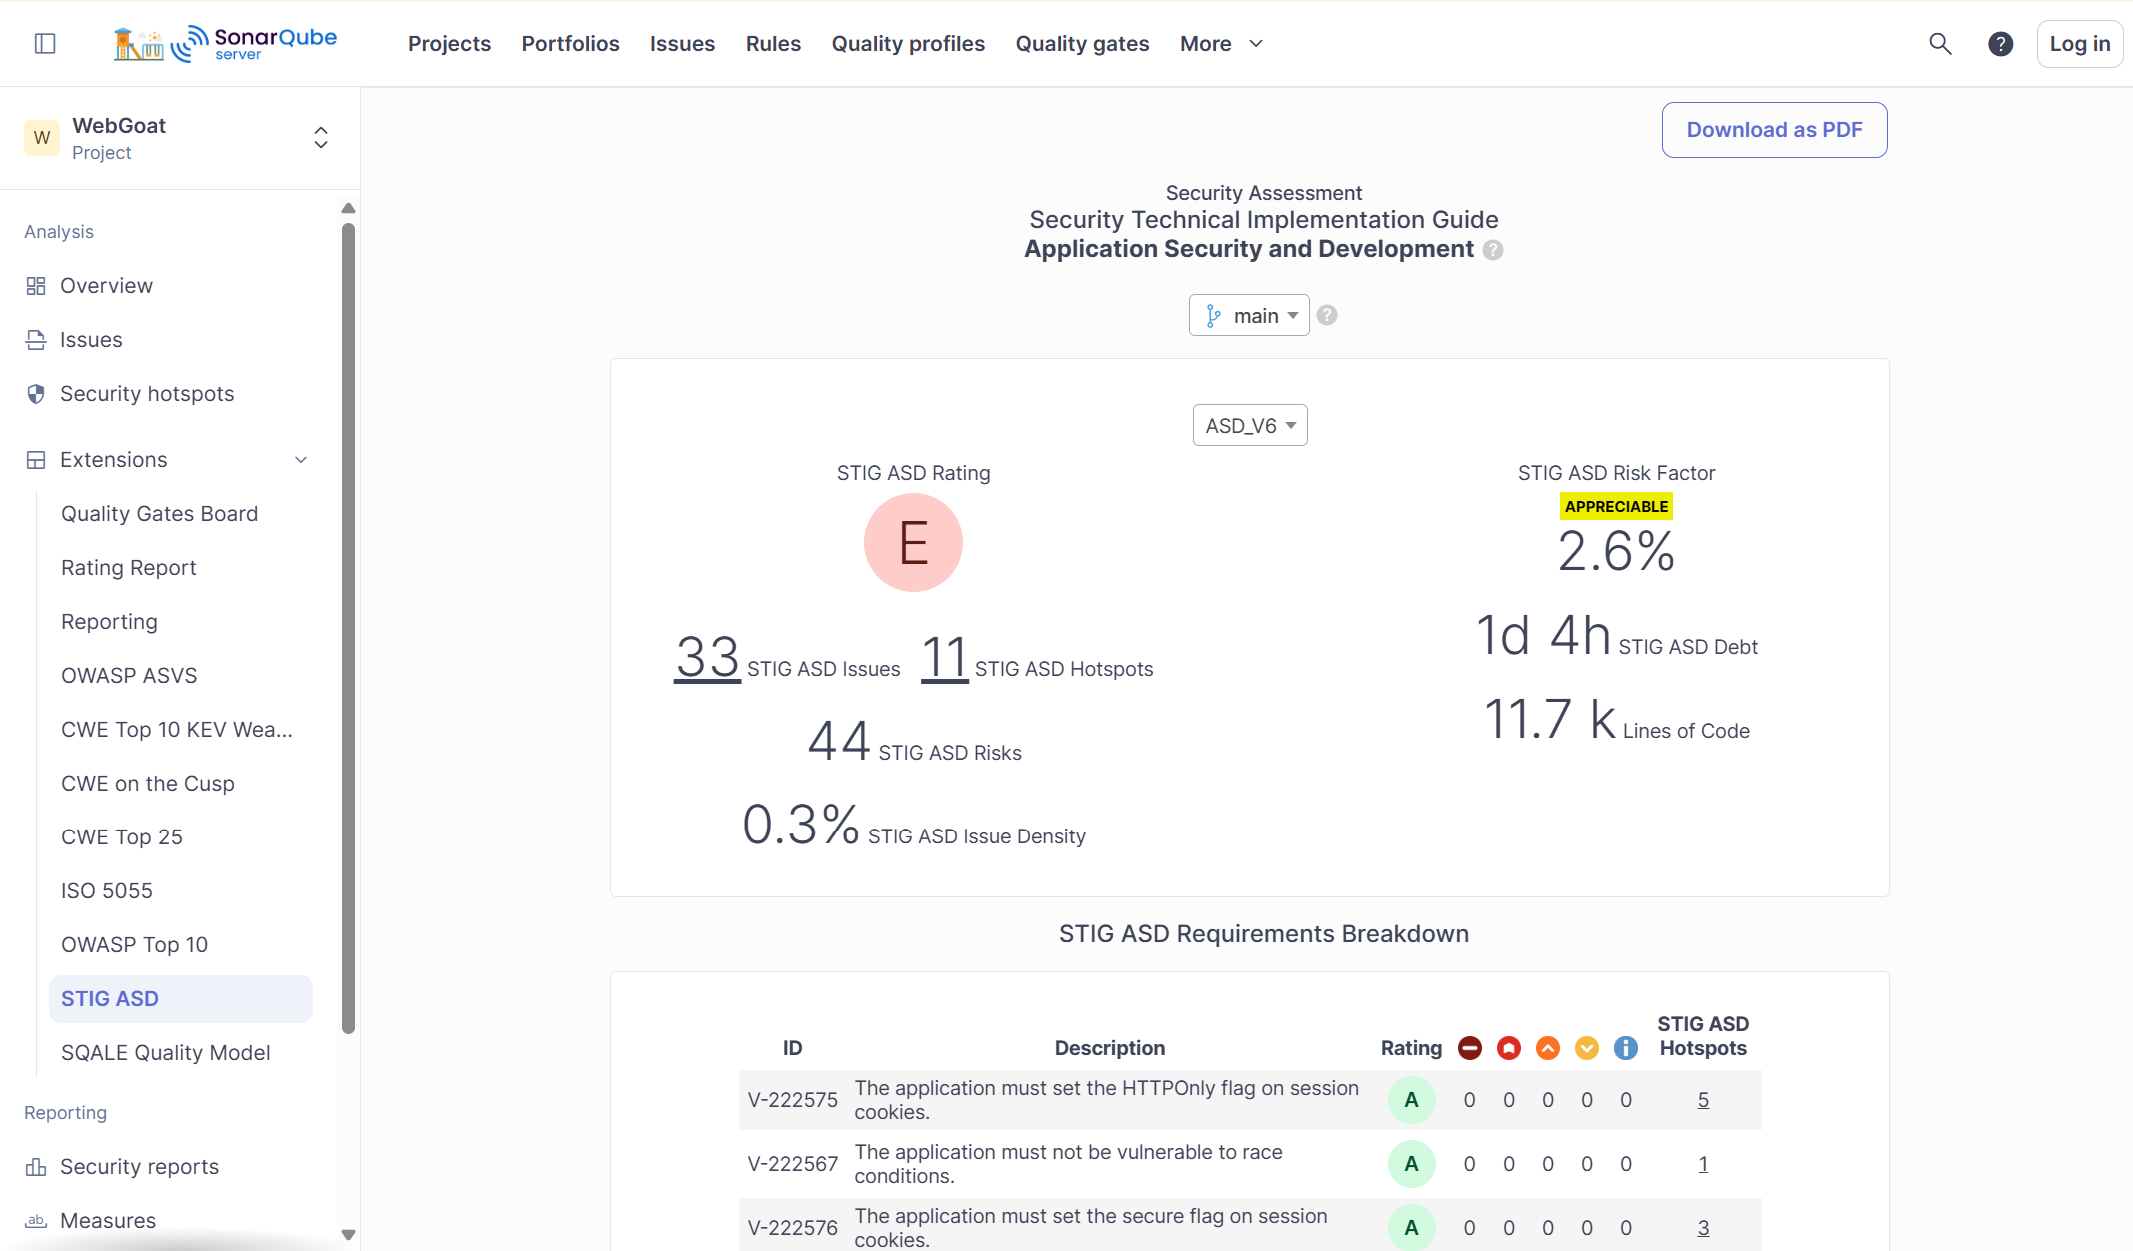Open Quality profiles menu
2133x1251 pixels.
(908, 44)
